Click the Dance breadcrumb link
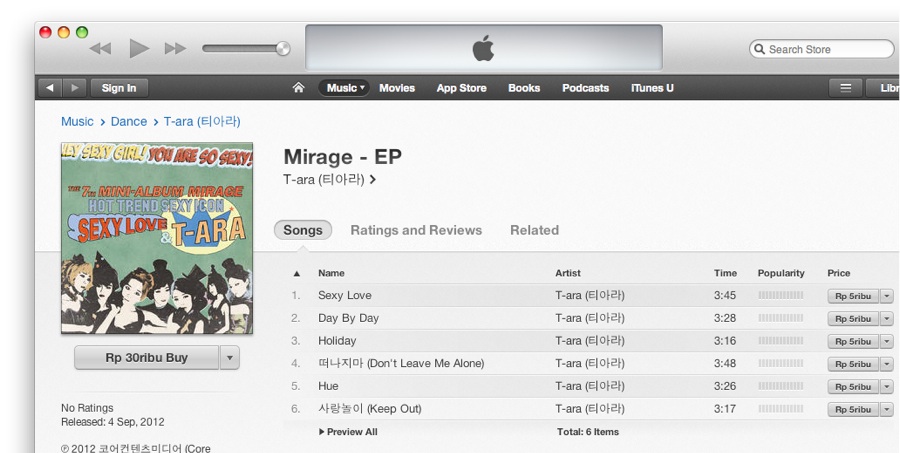Image resolution: width=900 pixels, height=453 pixels. tap(129, 122)
